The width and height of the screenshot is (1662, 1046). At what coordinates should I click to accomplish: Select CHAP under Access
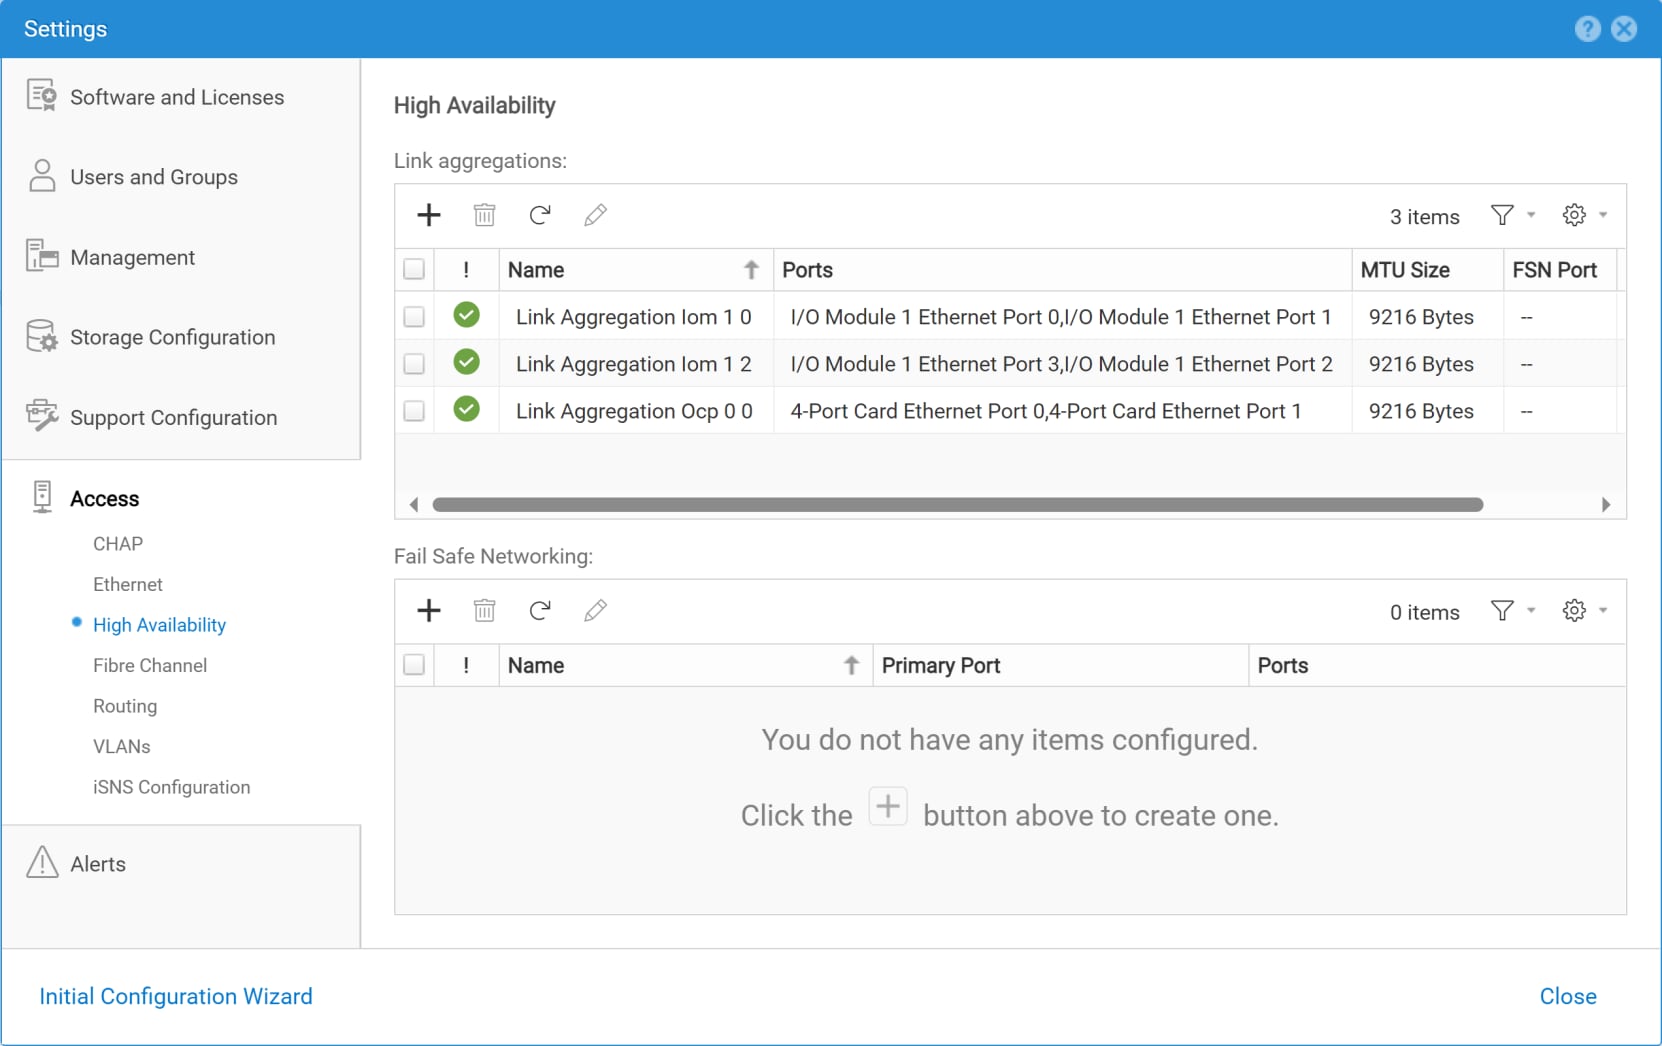[118, 544]
